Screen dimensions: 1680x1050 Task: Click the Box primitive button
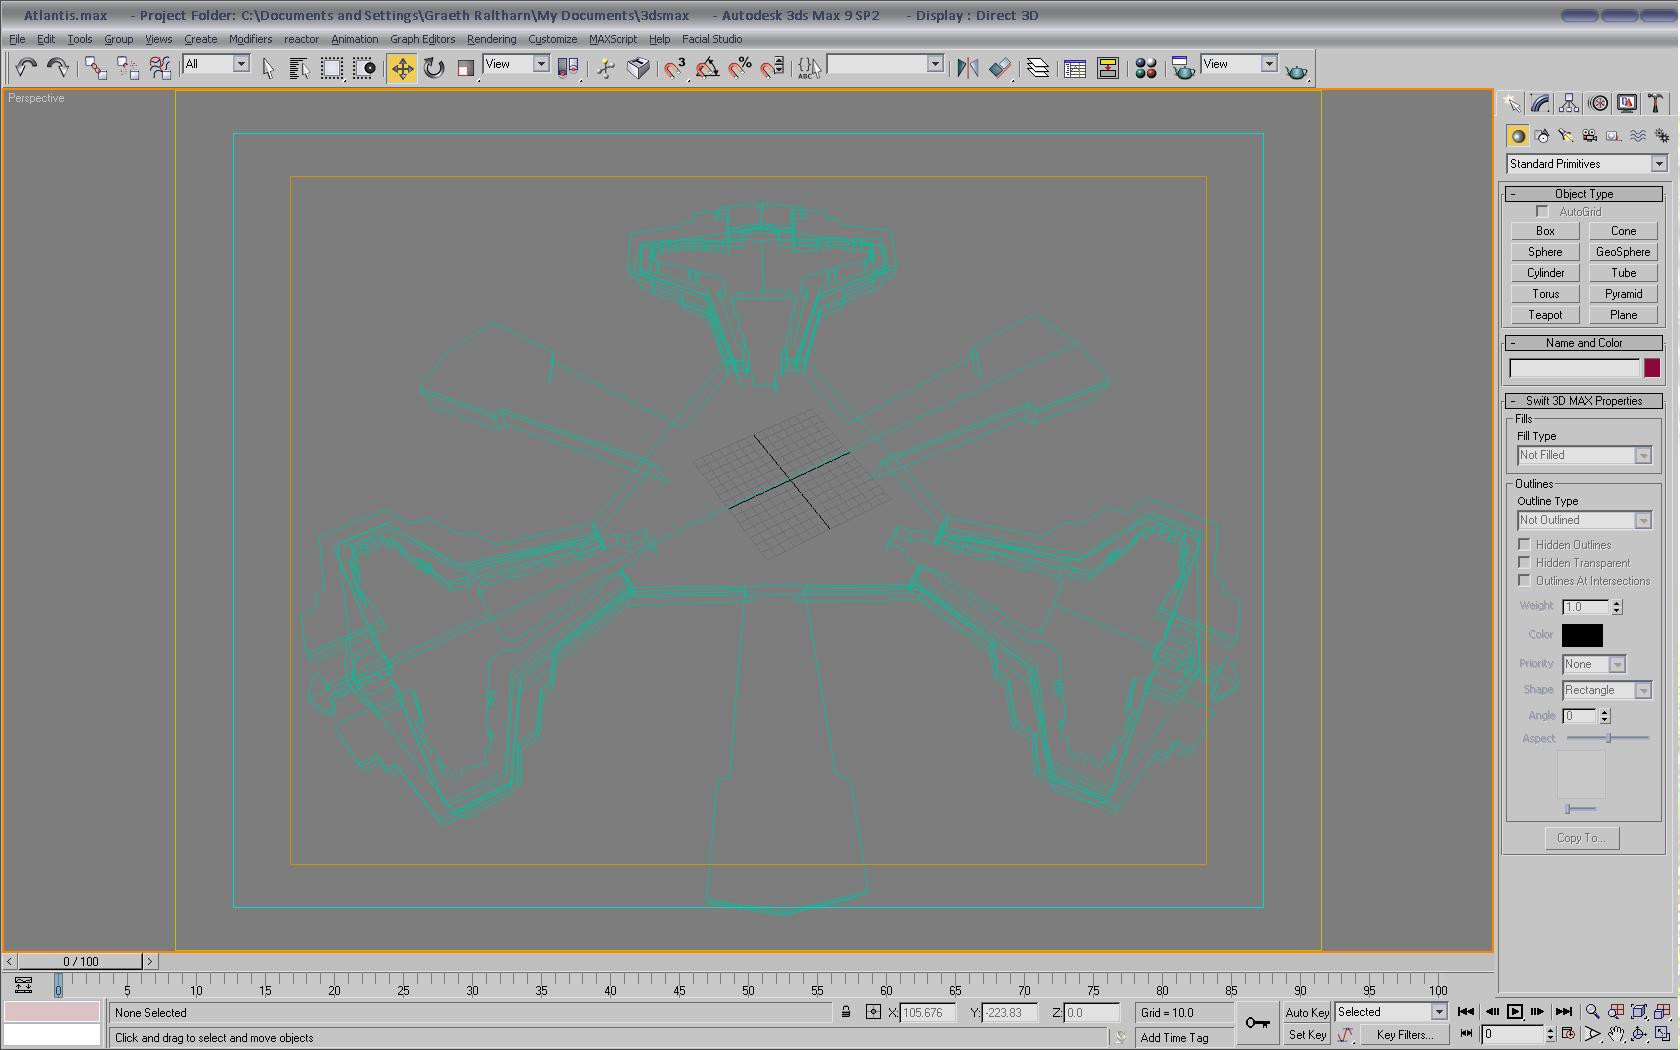click(1545, 231)
